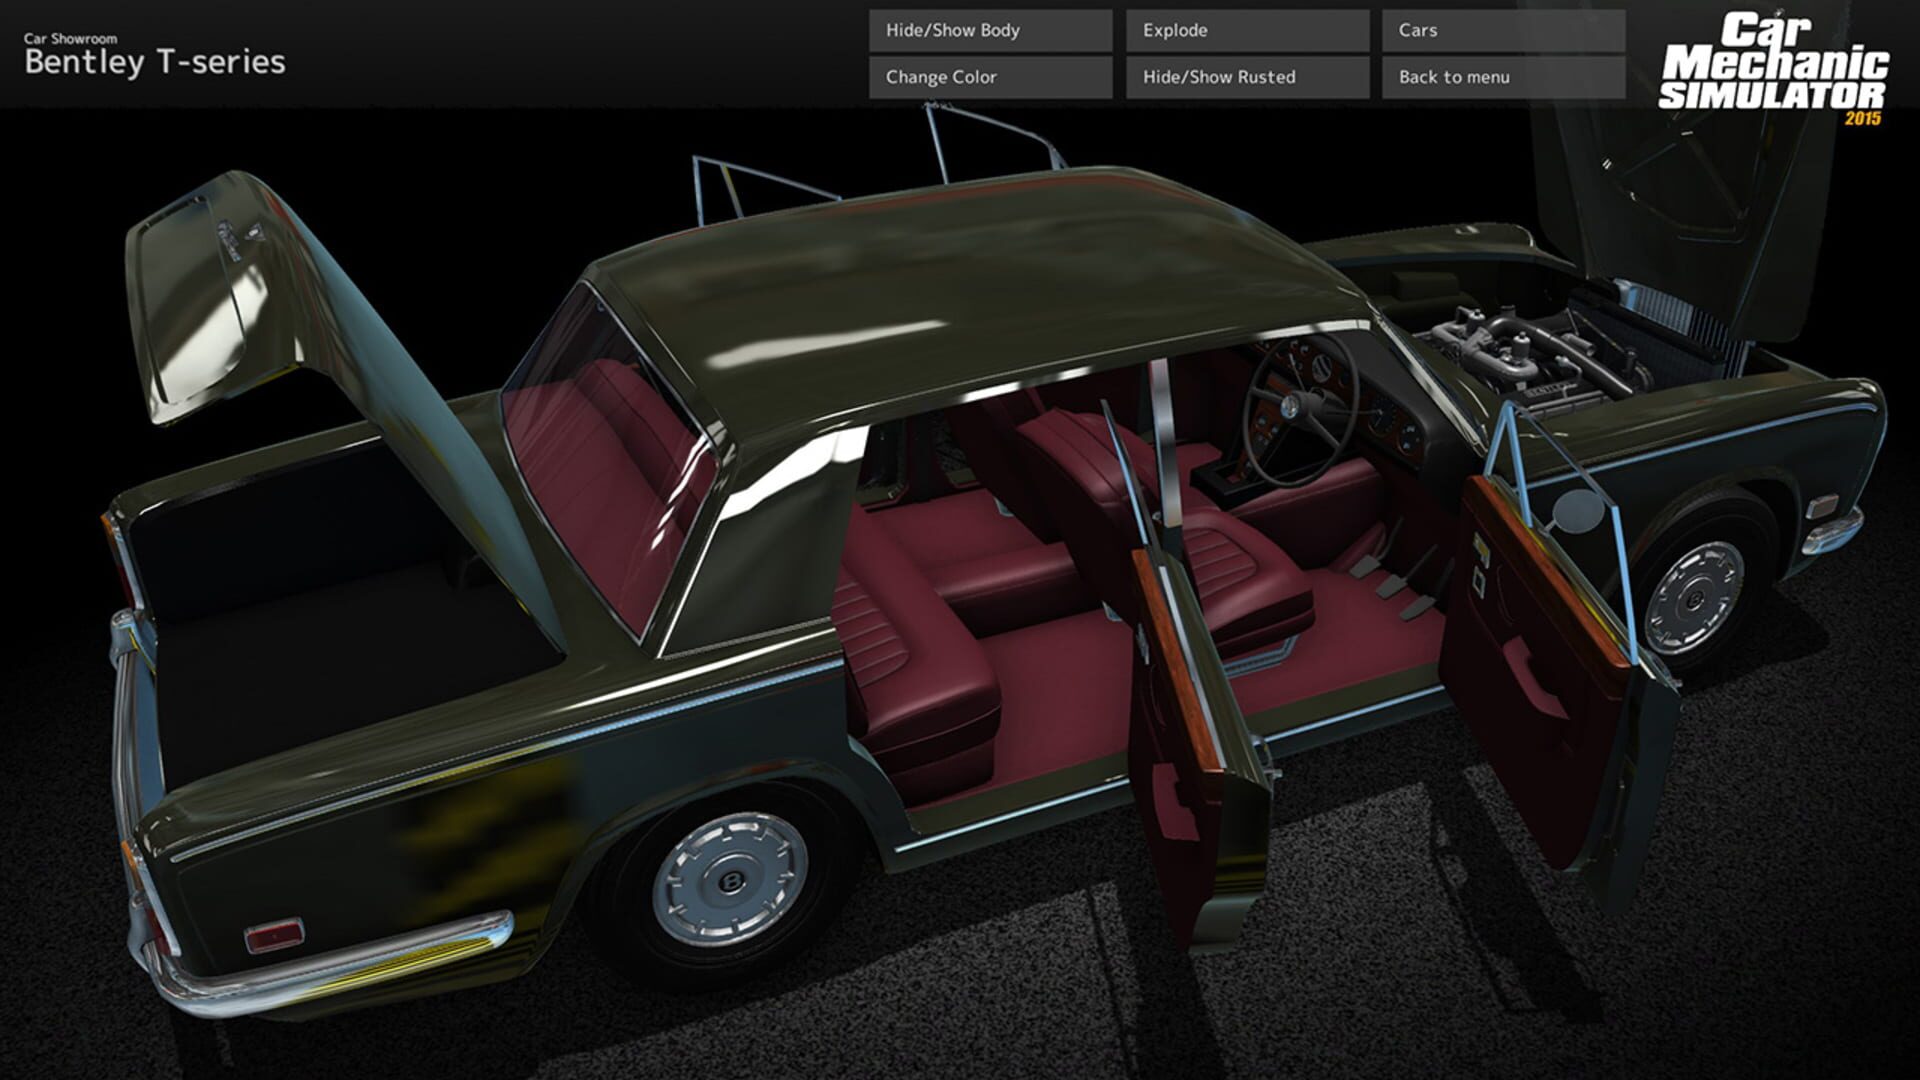Toggle rusted parts with Hide/Show Rusted
The width and height of the screenshot is (1920, 1080).
(x=1244, y=76)
